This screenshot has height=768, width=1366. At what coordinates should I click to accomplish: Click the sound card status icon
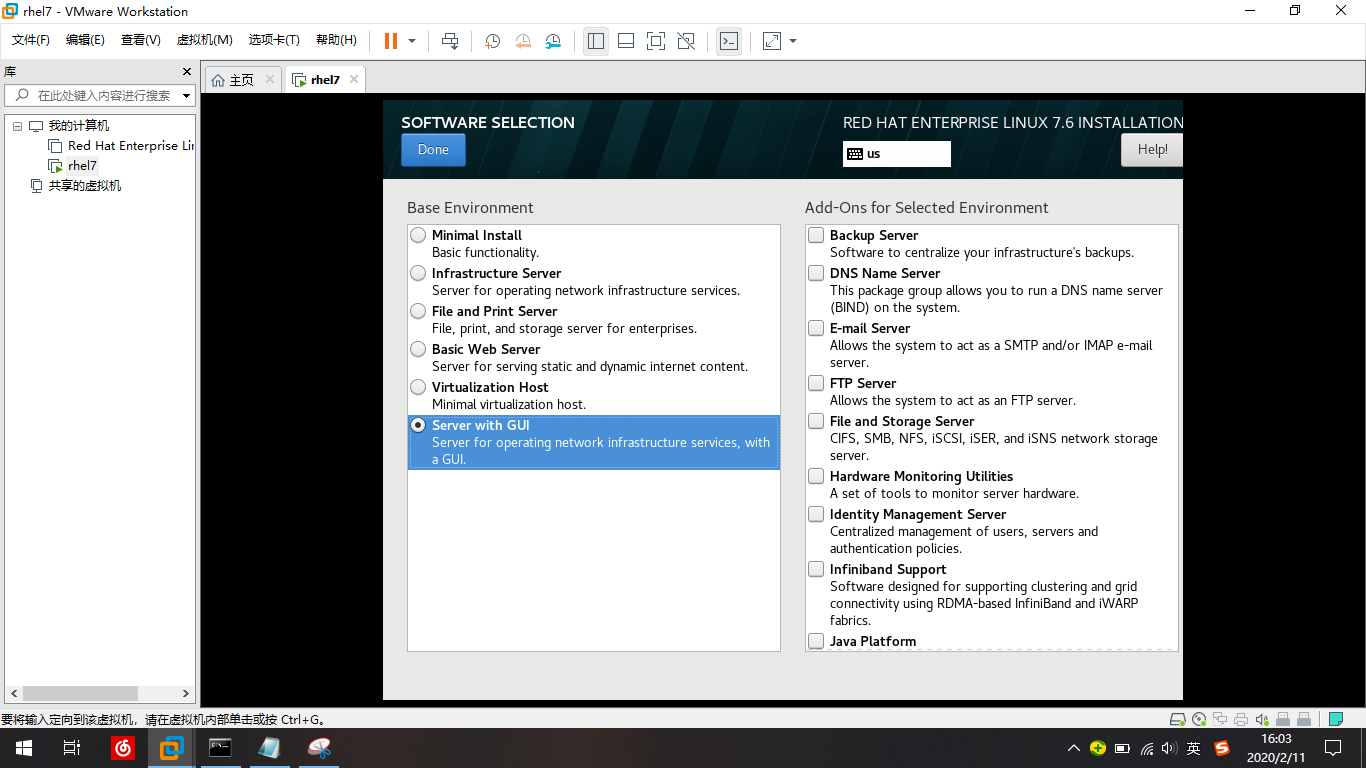click(x=1263, y=719)
